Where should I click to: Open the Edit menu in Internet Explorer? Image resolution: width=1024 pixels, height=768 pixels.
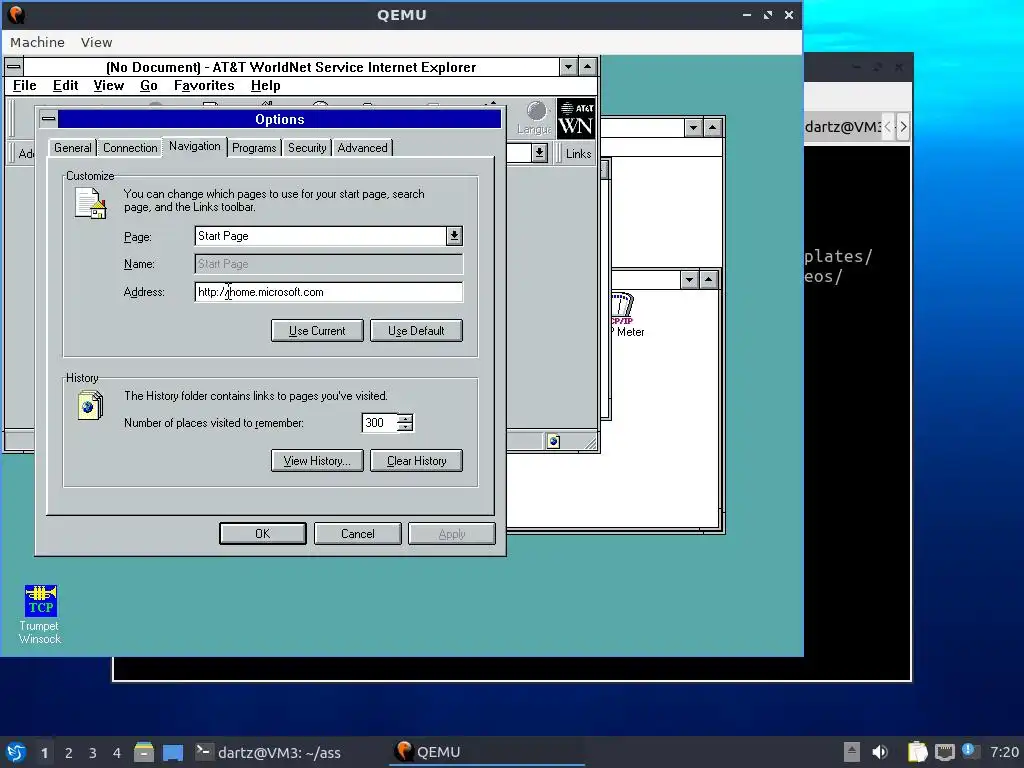tap(65, 86)
